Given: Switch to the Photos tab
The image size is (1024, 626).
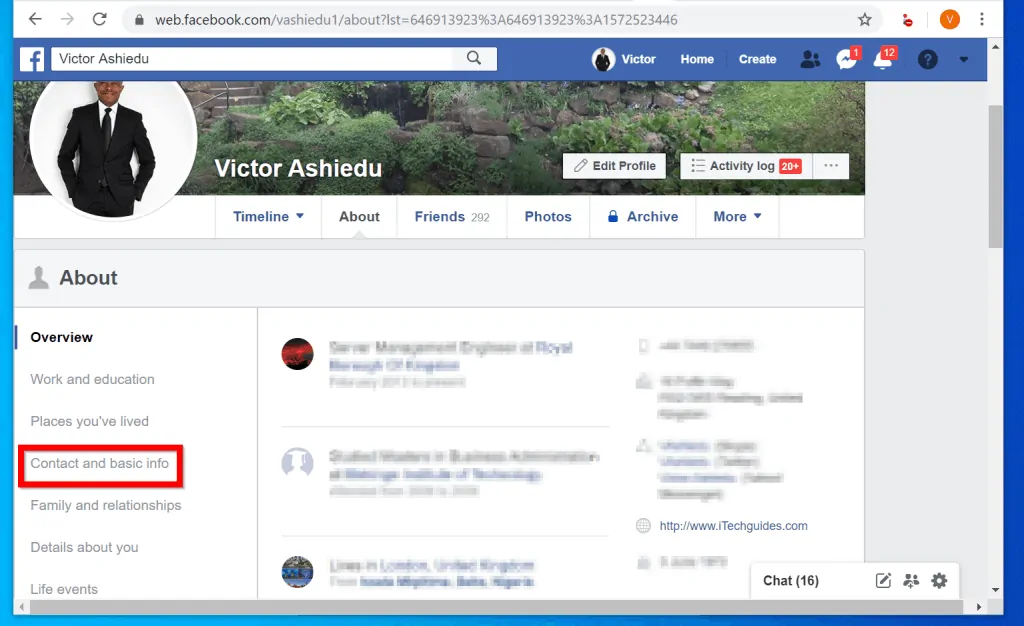Looking at the screenshot, I should pos(548,217).
